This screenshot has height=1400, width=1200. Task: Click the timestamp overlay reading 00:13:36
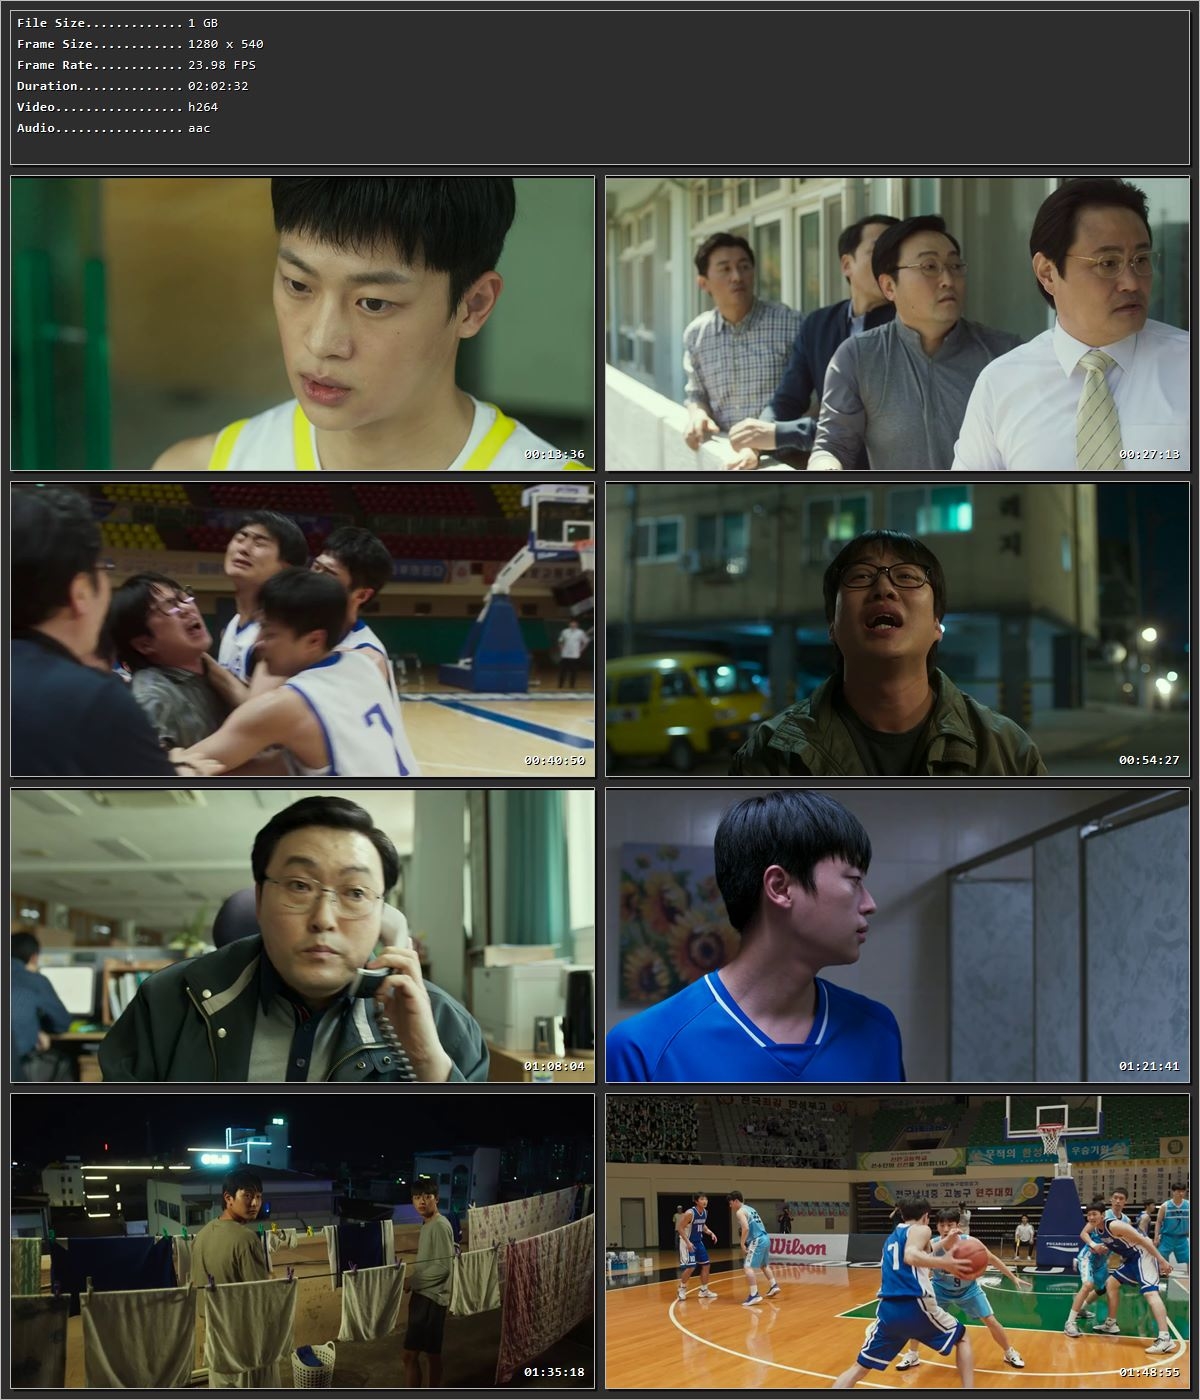(556, 452)
